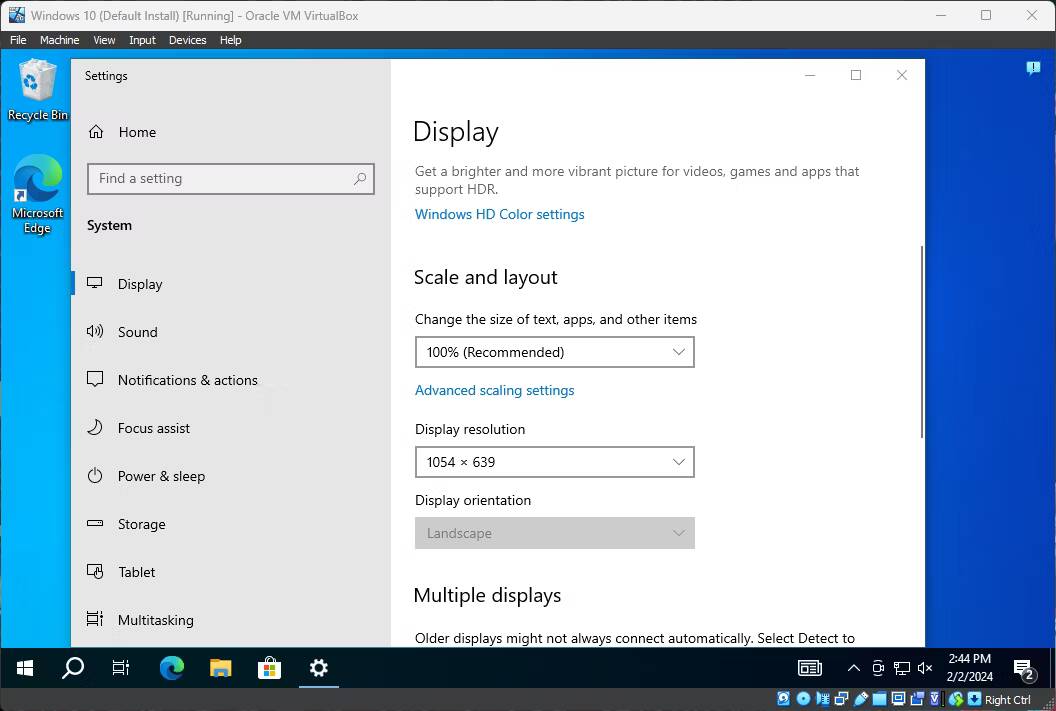The height and width of the screenshot is (711, 1056).
Task: Open Windows HD Color settings
Action: pos(499,214)
